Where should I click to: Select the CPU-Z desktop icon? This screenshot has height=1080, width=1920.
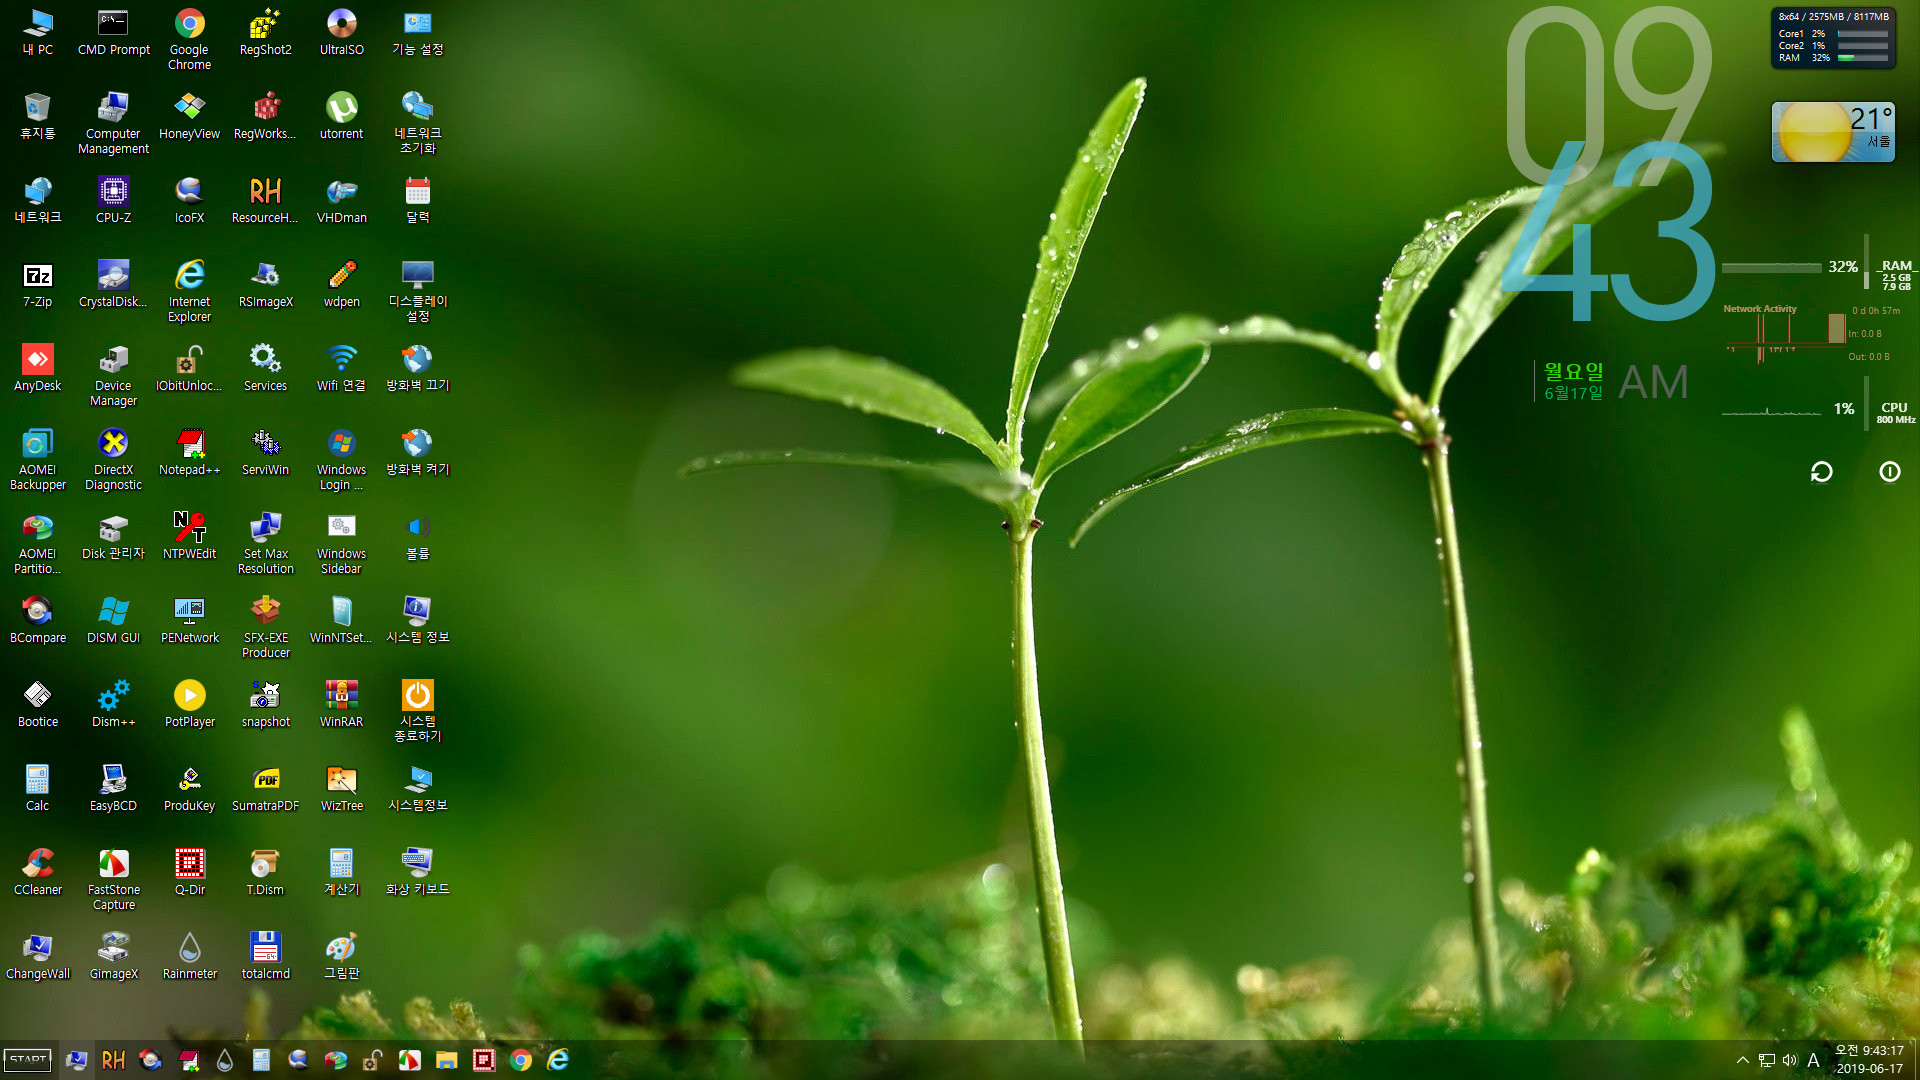point(113,200)
